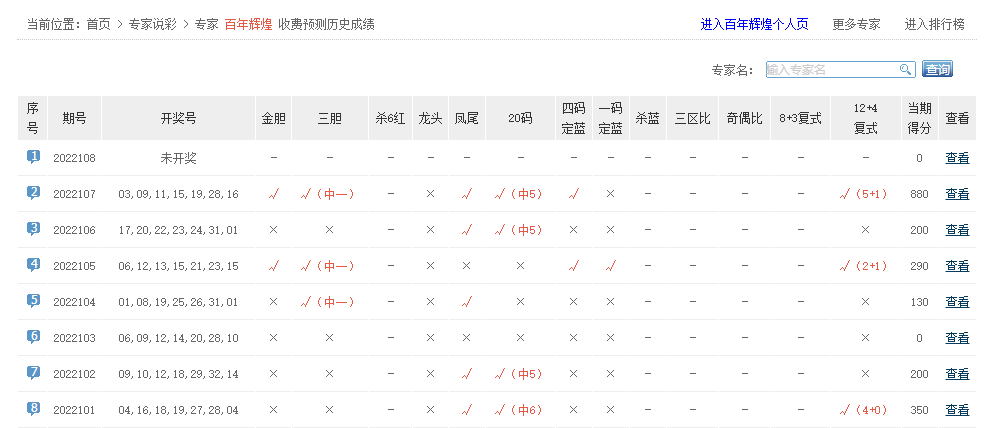Click the row number 4 badge icon
The width and height of the screenshot is (984, 428).
[33, 265]
